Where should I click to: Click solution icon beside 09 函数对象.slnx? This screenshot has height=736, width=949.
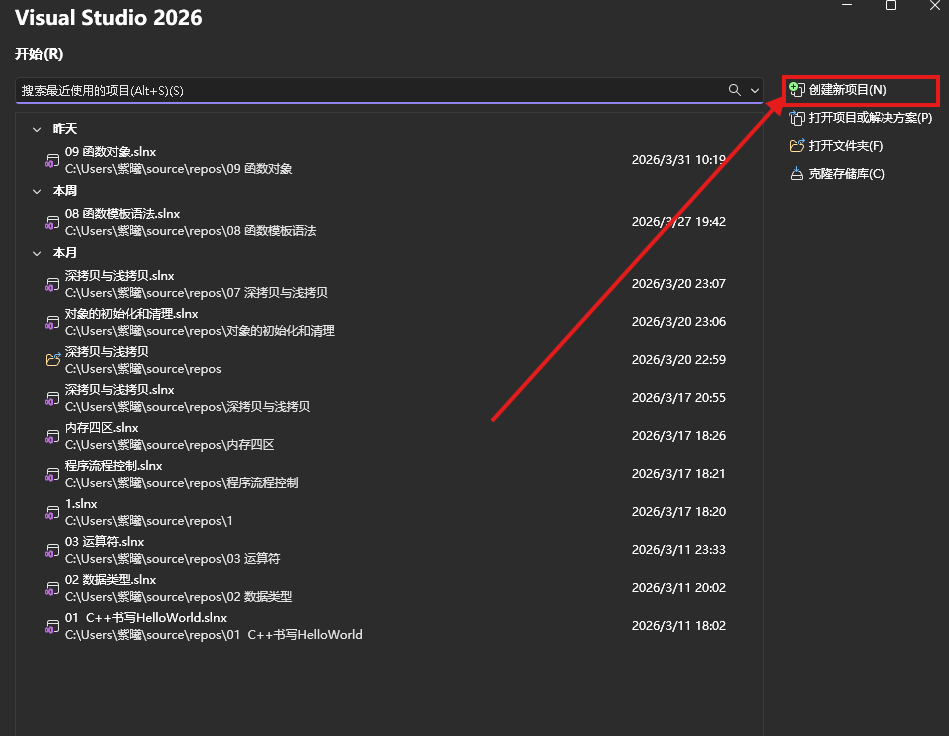[52, 161]
